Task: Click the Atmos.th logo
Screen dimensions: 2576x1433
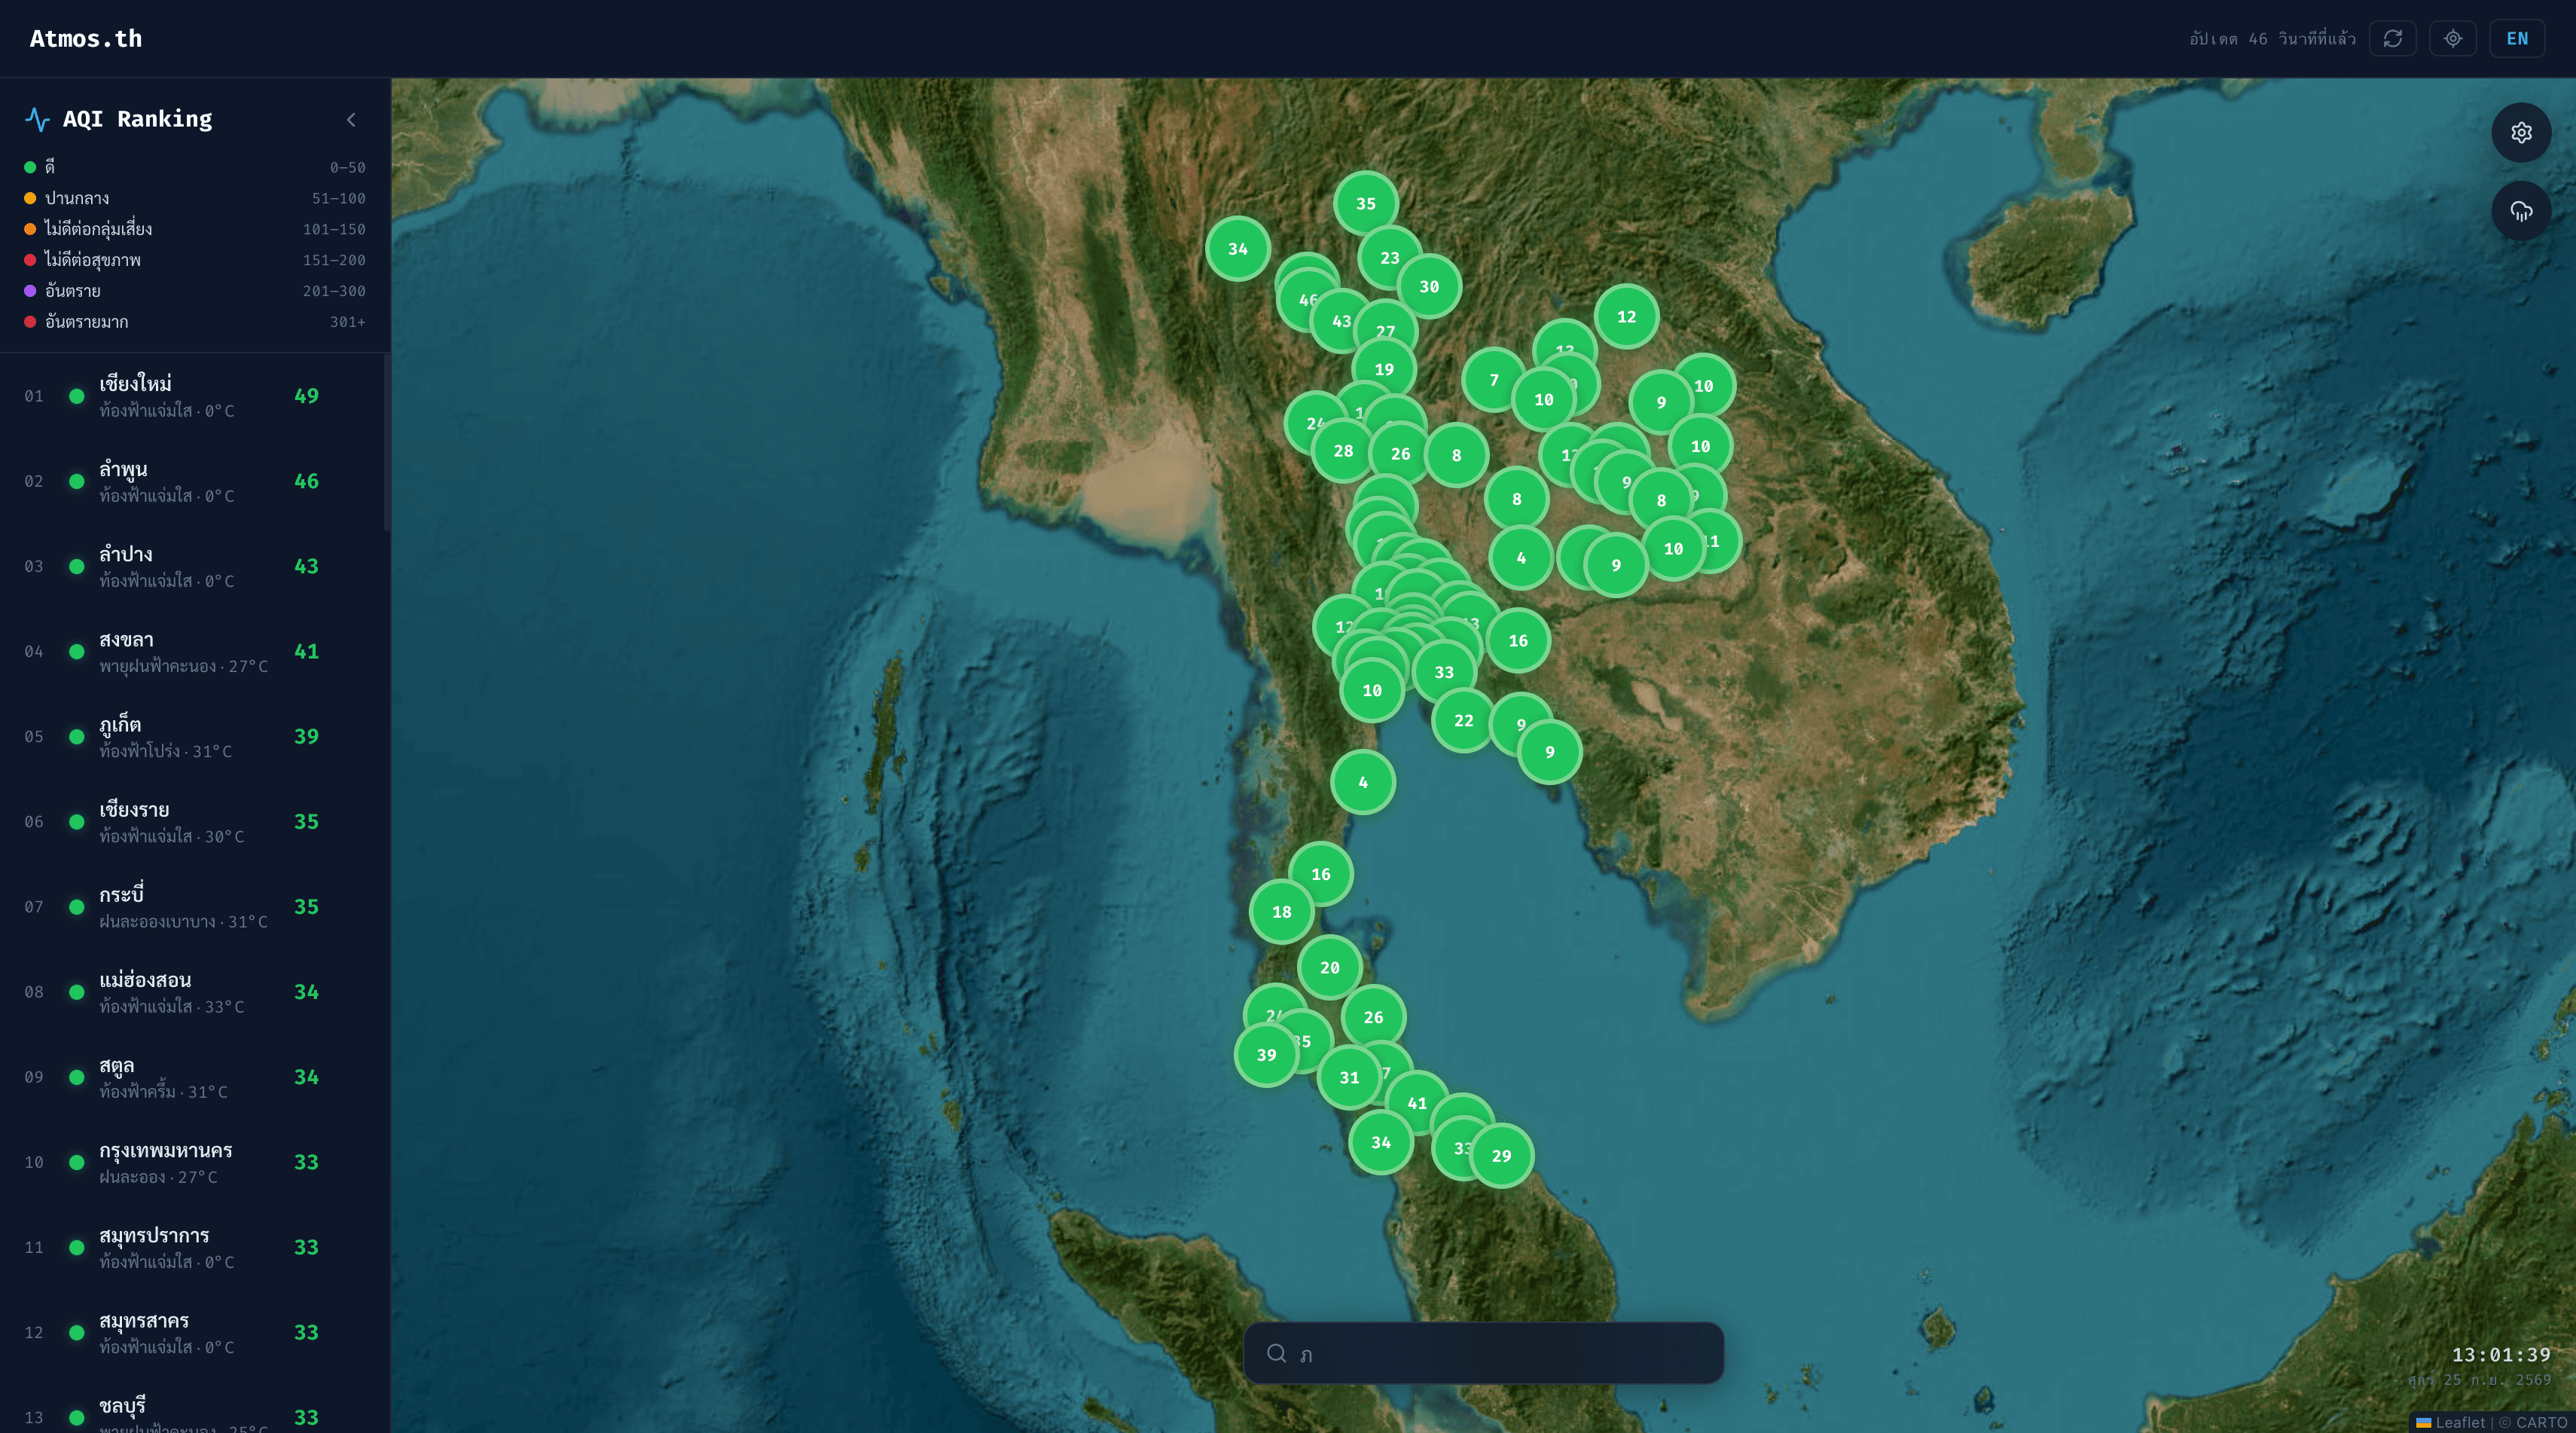Action: (x=86, y=38)
